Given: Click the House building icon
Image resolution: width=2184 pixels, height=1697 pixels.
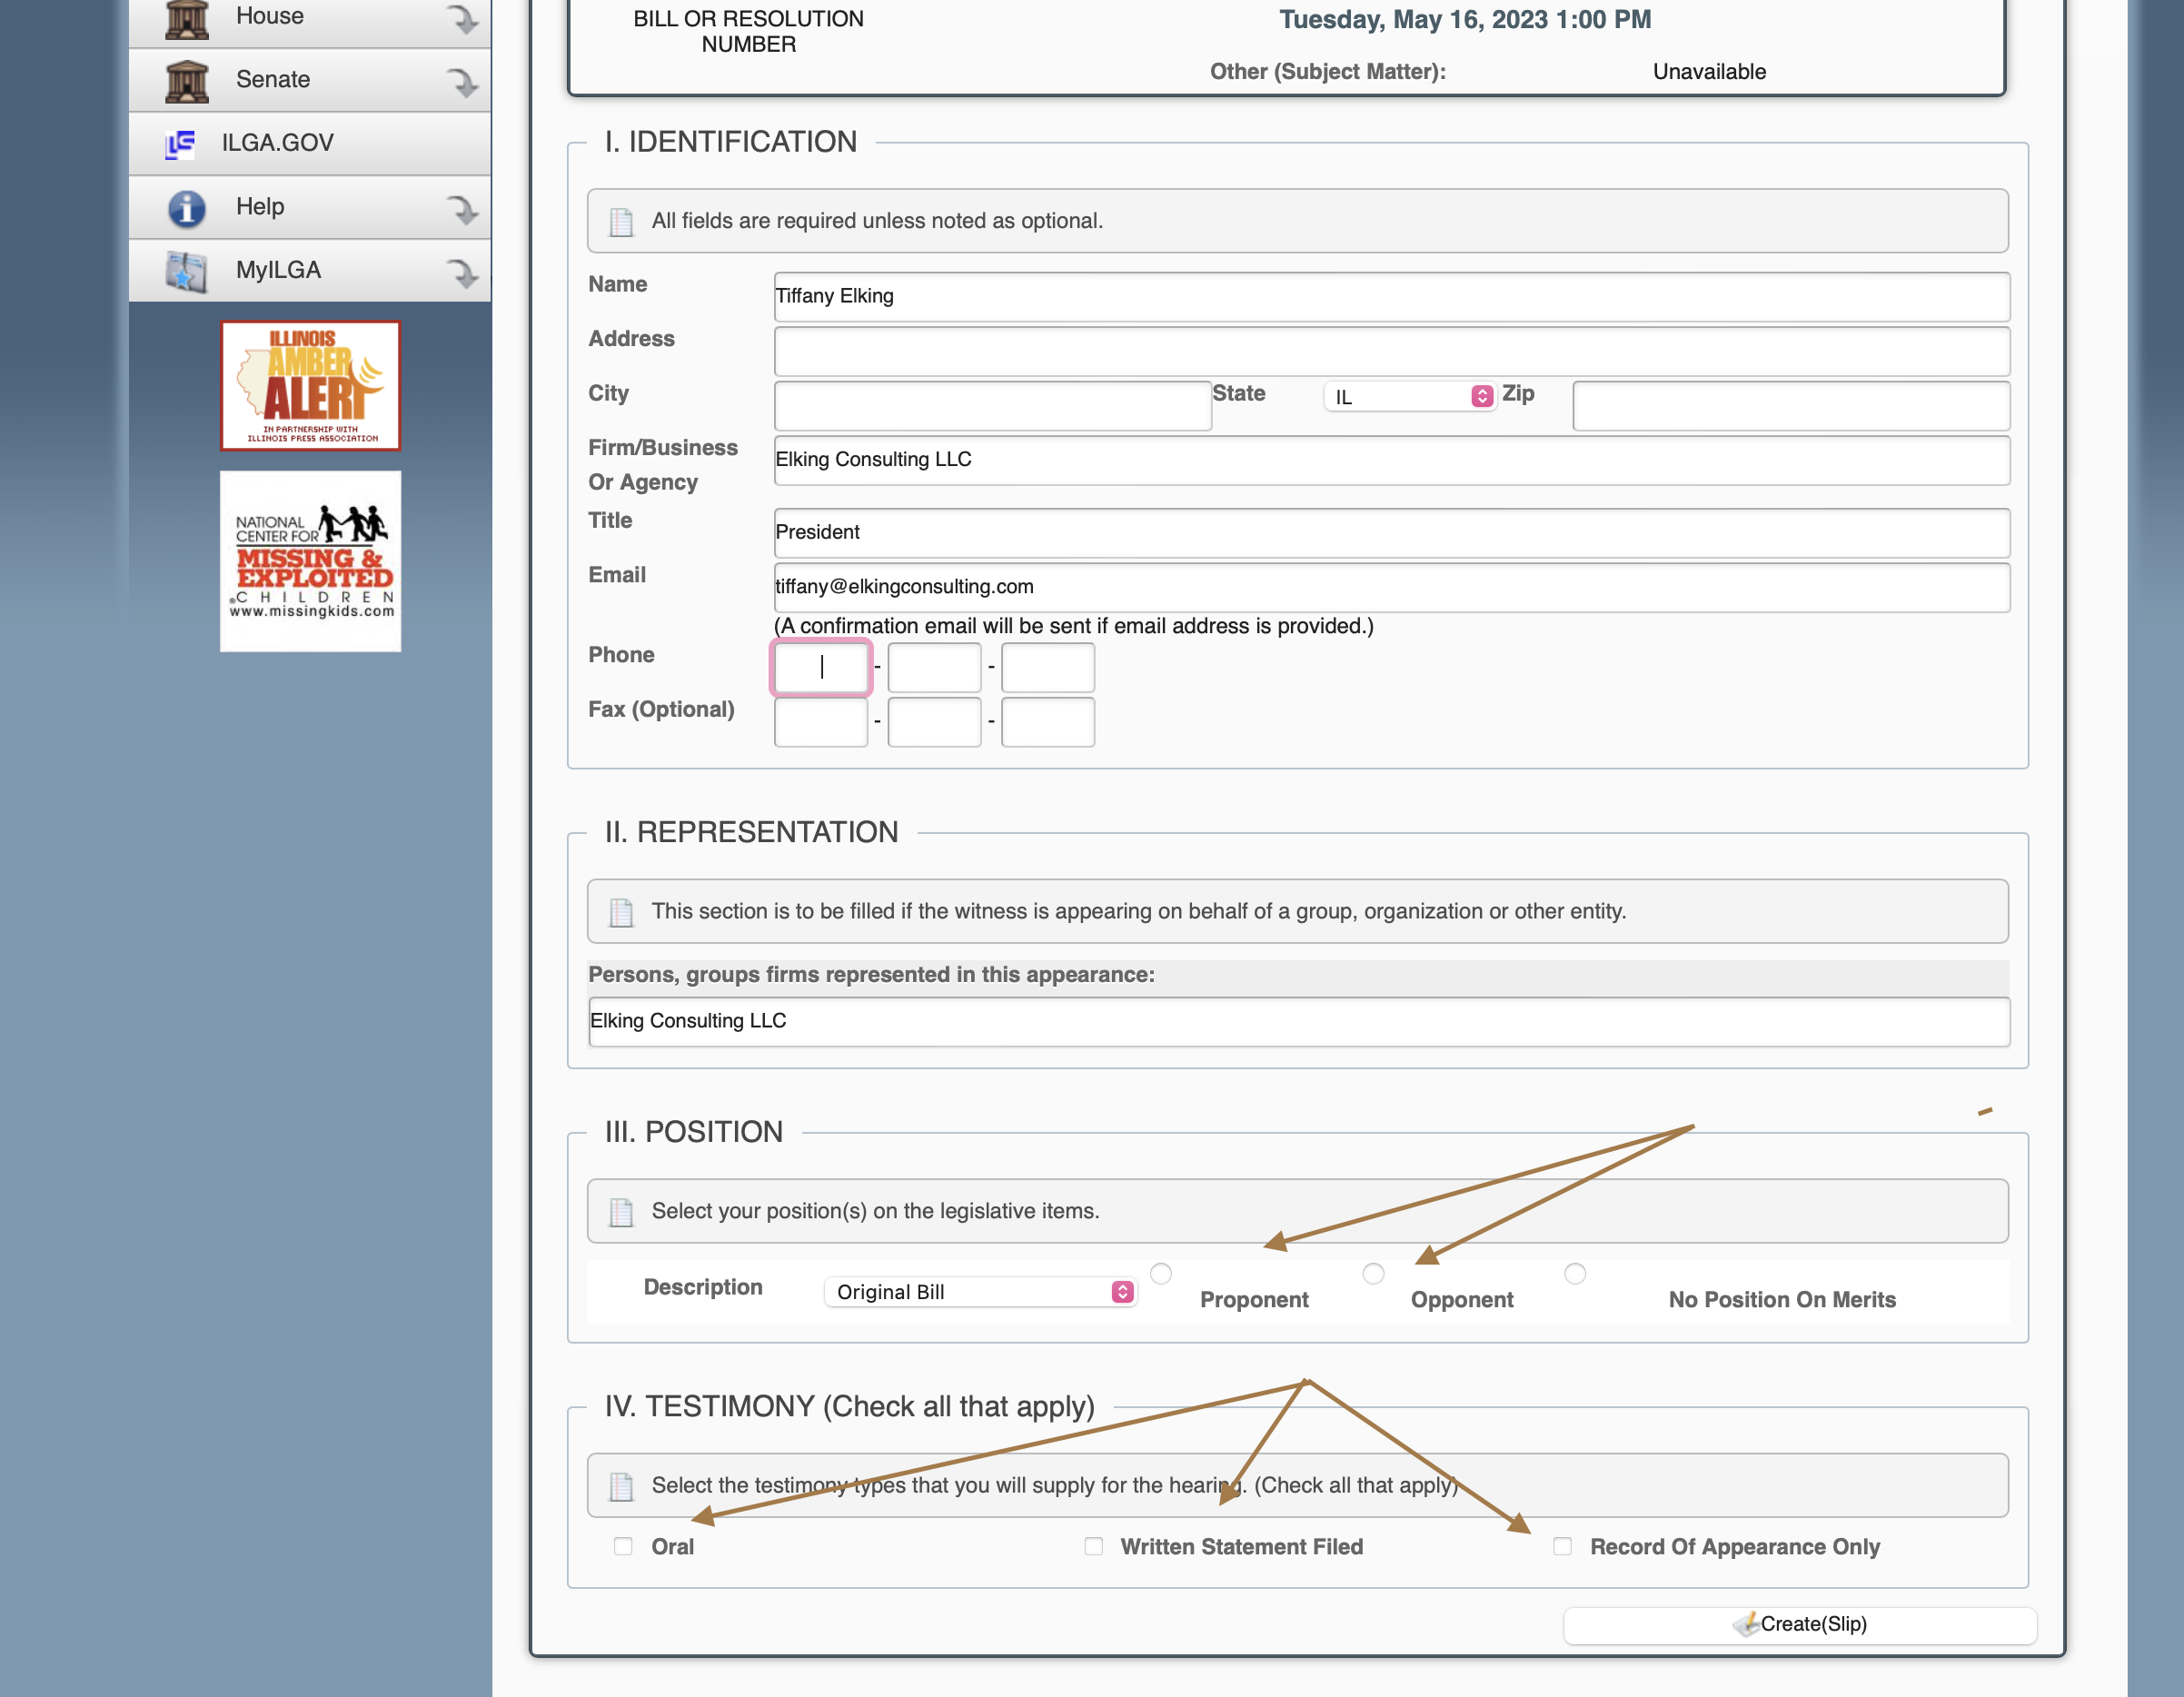Looking at the screenshot, I should click(x=187, y=18).
